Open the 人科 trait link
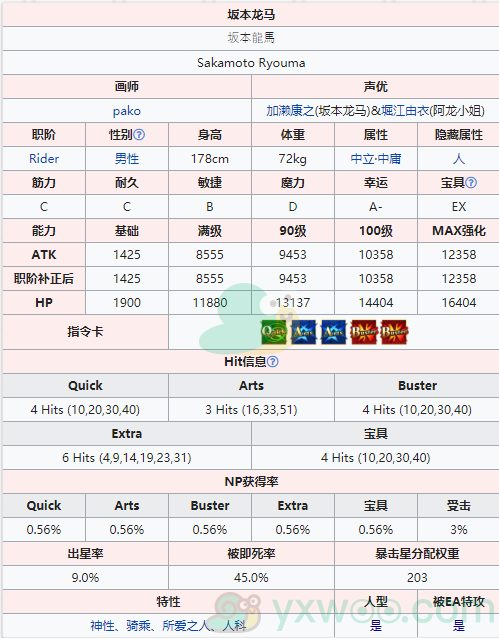 click(234, 625)
